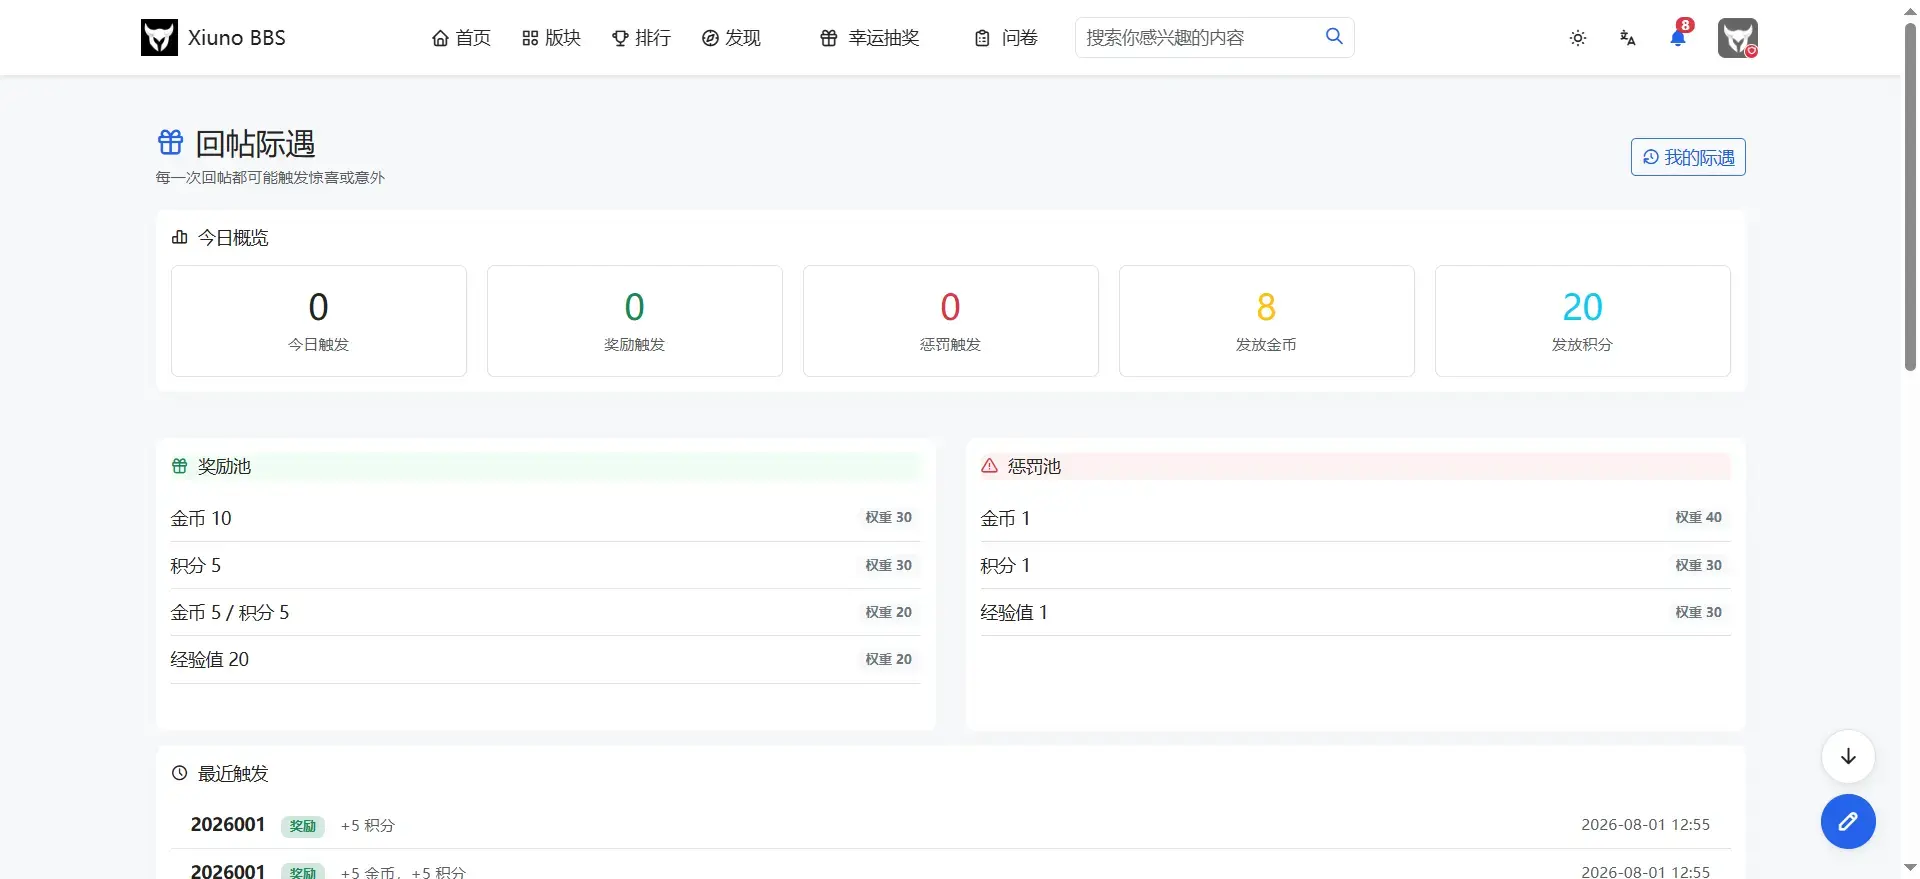Viewport: 1920px width, 879px height.
Task: Click the warning triangle icon beside 惩罚池
Action: point(990,466)
